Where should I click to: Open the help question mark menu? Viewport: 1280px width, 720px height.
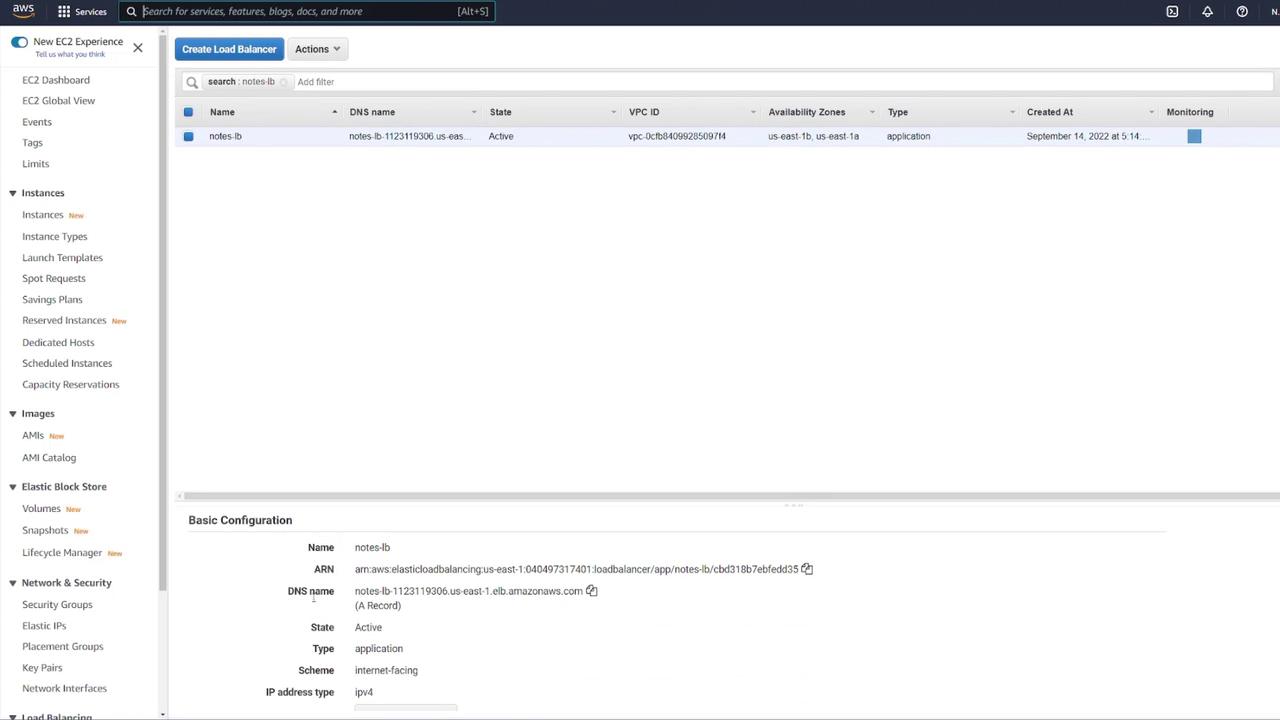(x=1242, y=11)
